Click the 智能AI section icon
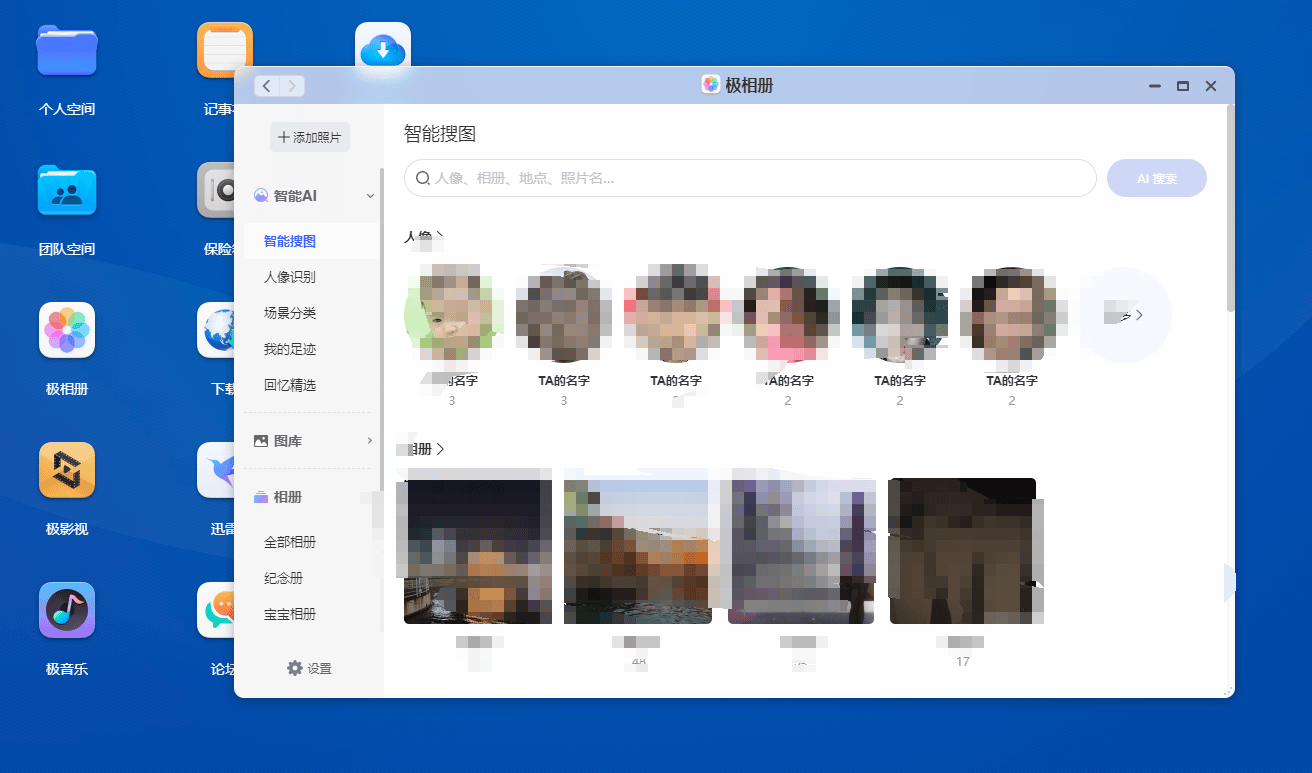Screen dimensions: 1312x773 tap(261, 196)
